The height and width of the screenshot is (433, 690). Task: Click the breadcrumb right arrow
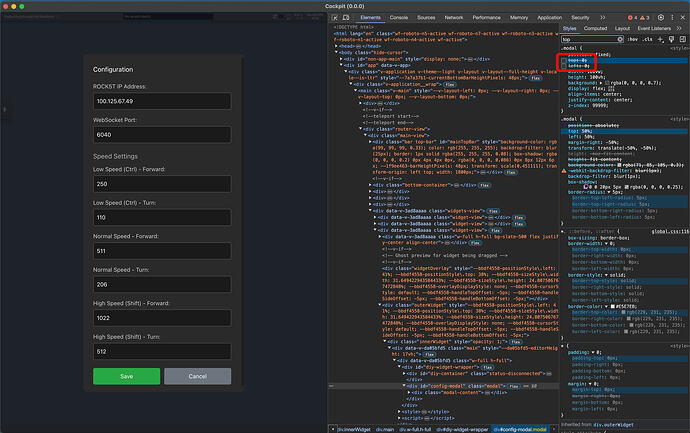point(554,429)
